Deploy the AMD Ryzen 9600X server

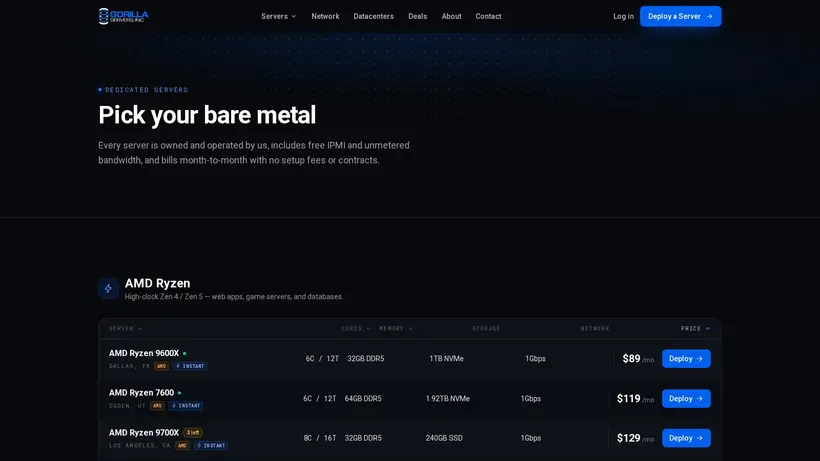686,359
